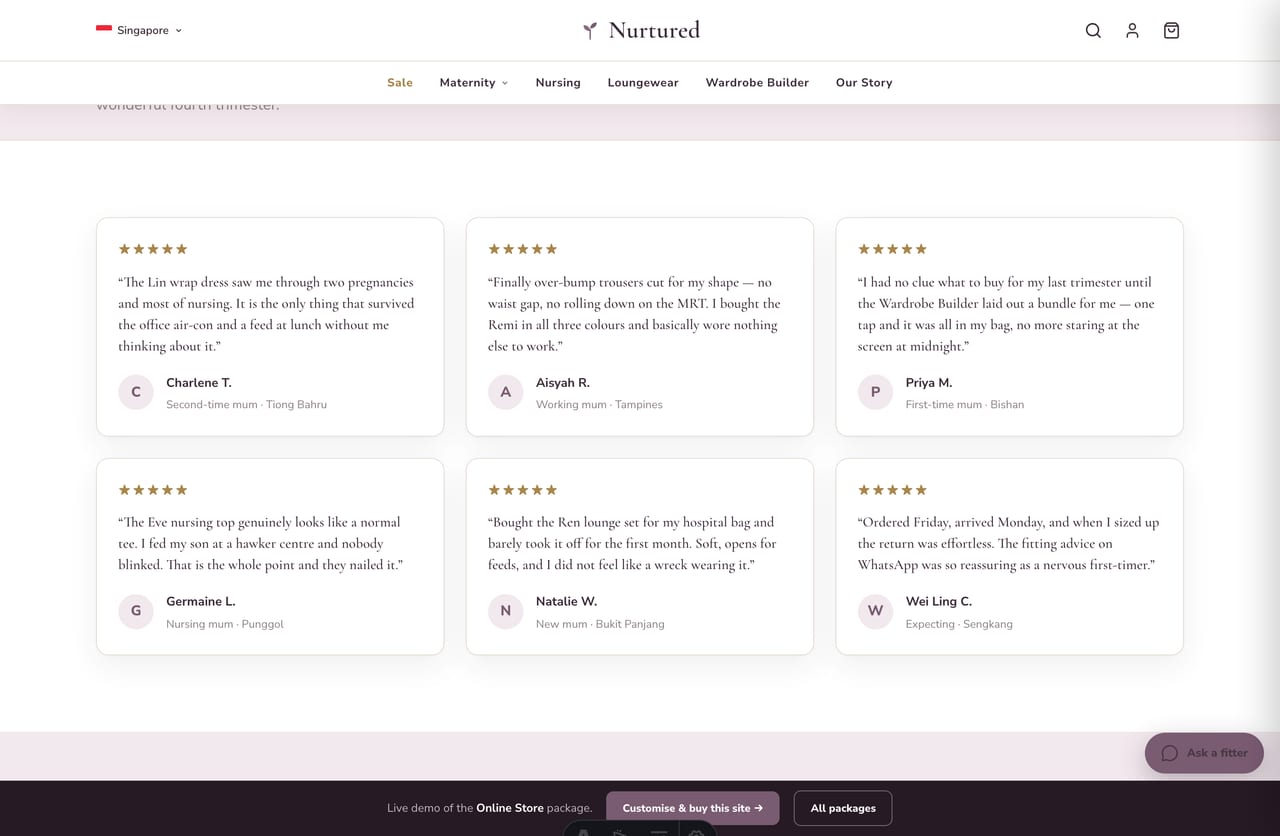Select reviewer name Natalie W.
The width and height of the screenshot is (1280, 836).
(x=567, y=602)
